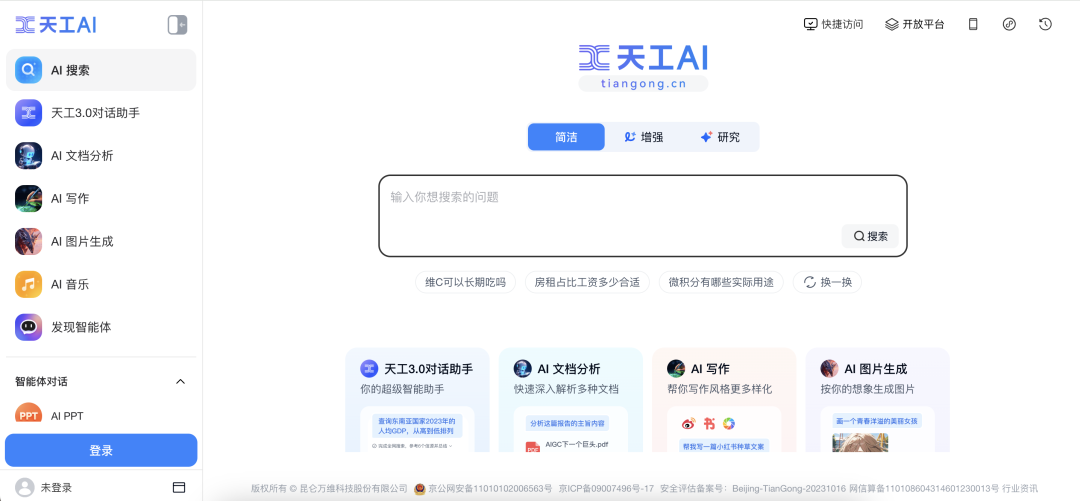
Task: Select the 研究 search mode tab
Action: pyautogui.click(x=720, y=136)
